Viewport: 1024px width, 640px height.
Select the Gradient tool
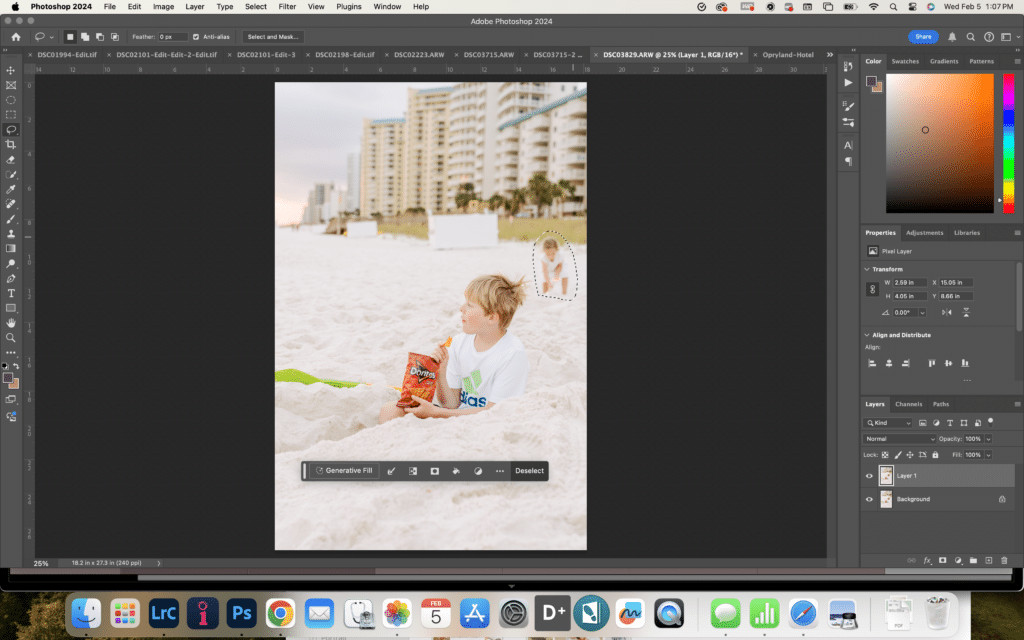point(10,249)
